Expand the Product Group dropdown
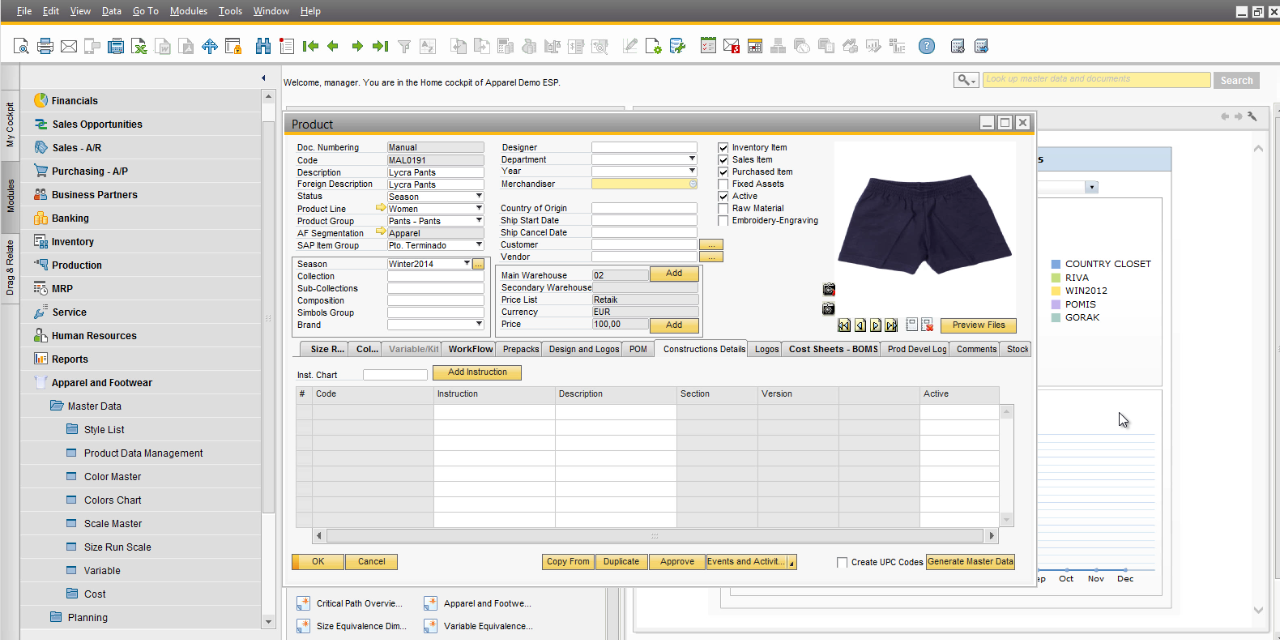 pyautogui.click(x=479, y=221)
